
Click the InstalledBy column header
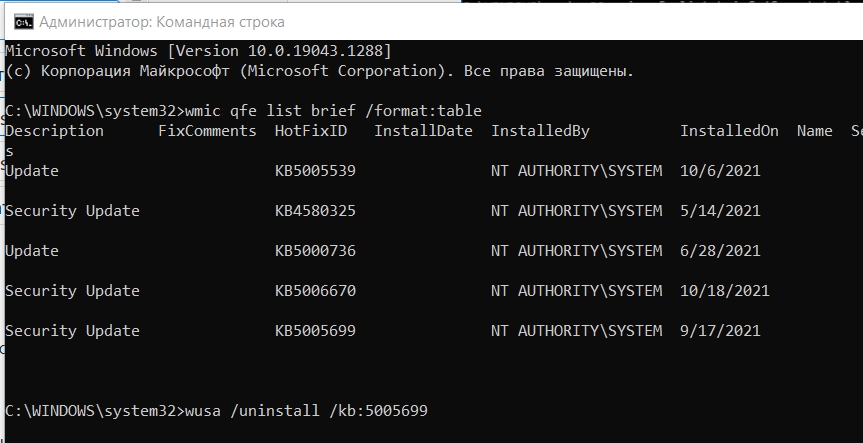point(540,131)
